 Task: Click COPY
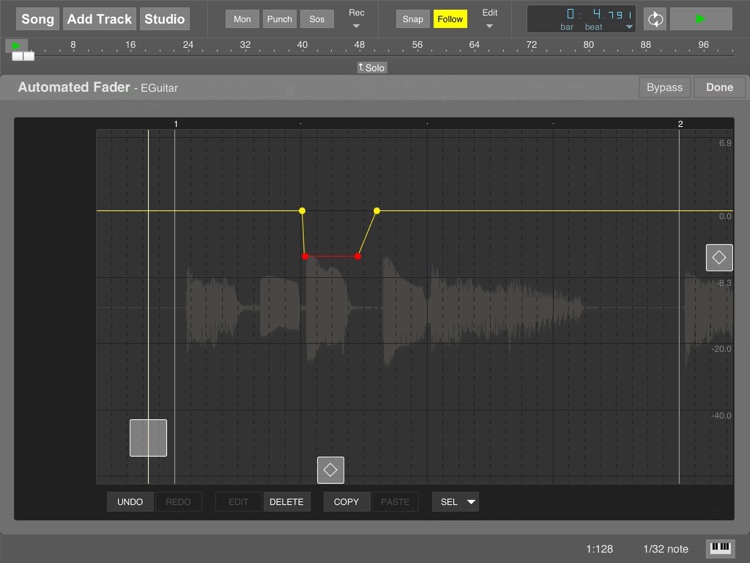coord(346,502)
